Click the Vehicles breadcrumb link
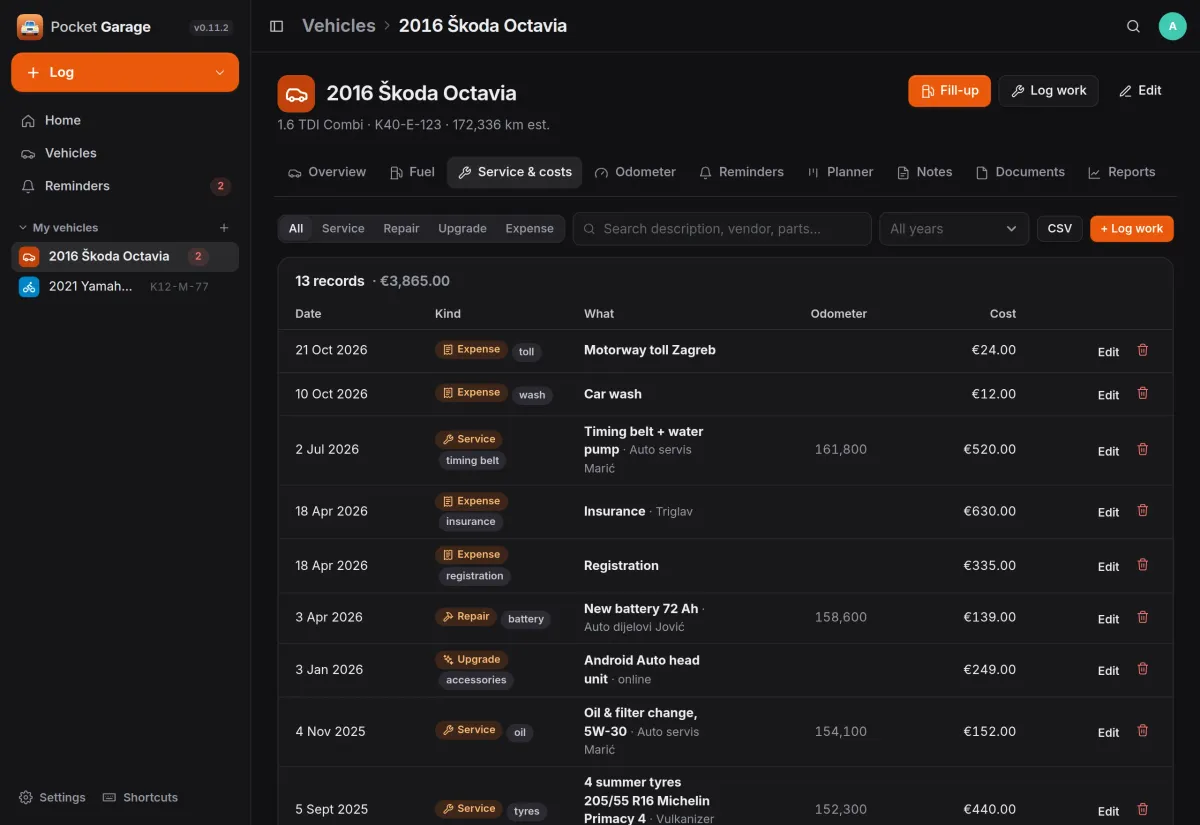Screen dimensions: 1200x825 pyautogui.click(x=339, y=26)
